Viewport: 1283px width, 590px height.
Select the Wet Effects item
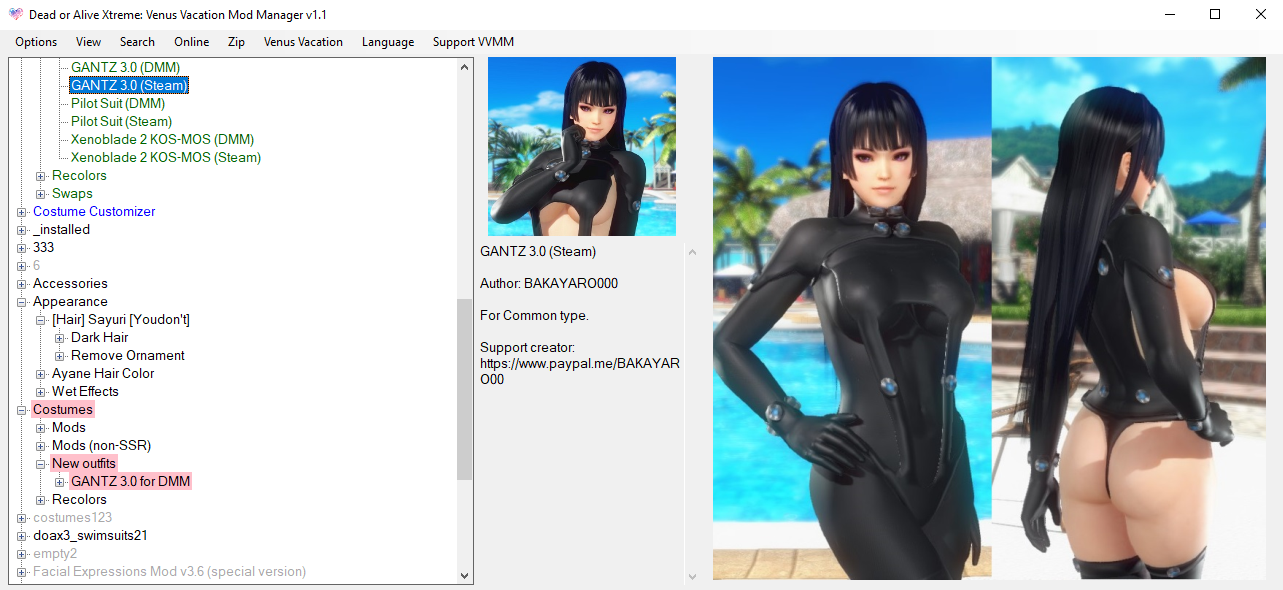click(85, 391)
